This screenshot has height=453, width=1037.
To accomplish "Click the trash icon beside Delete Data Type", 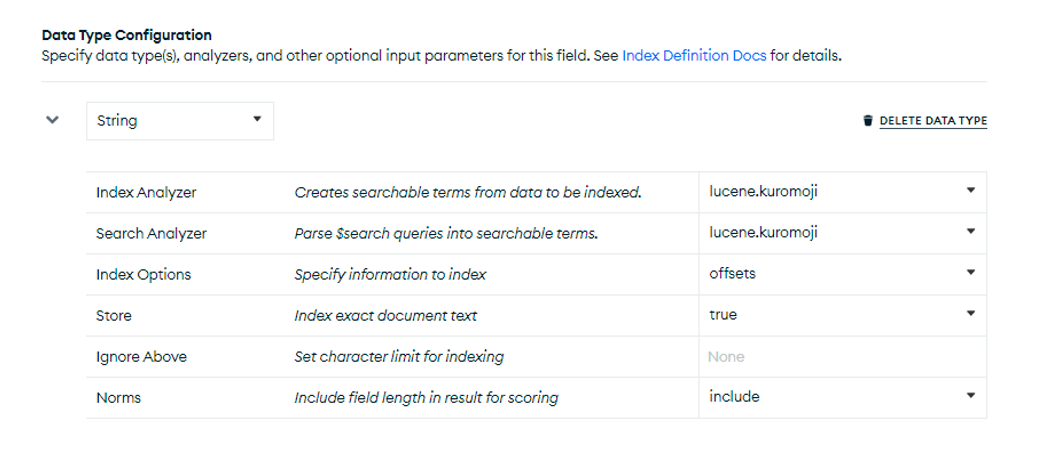I will 868,121.
